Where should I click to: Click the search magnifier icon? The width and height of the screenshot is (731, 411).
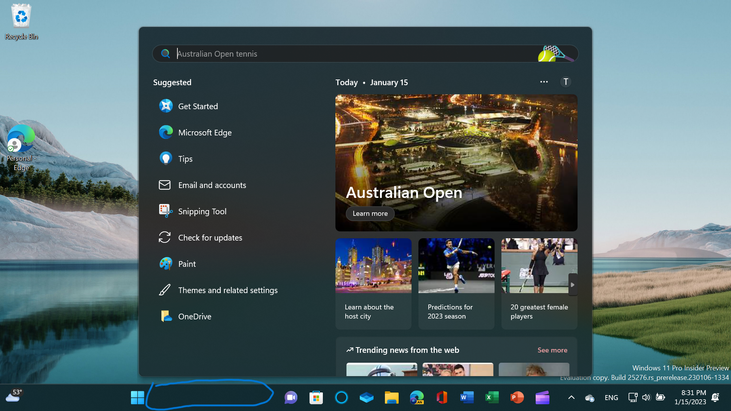click(x=165, y=54)
